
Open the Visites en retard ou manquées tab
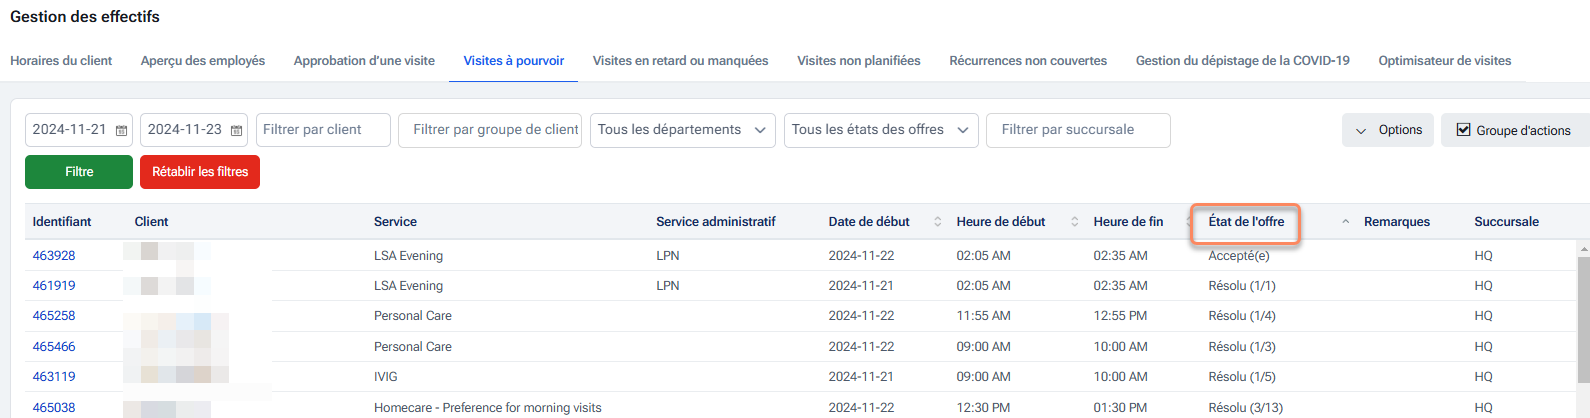click(680, 61)
